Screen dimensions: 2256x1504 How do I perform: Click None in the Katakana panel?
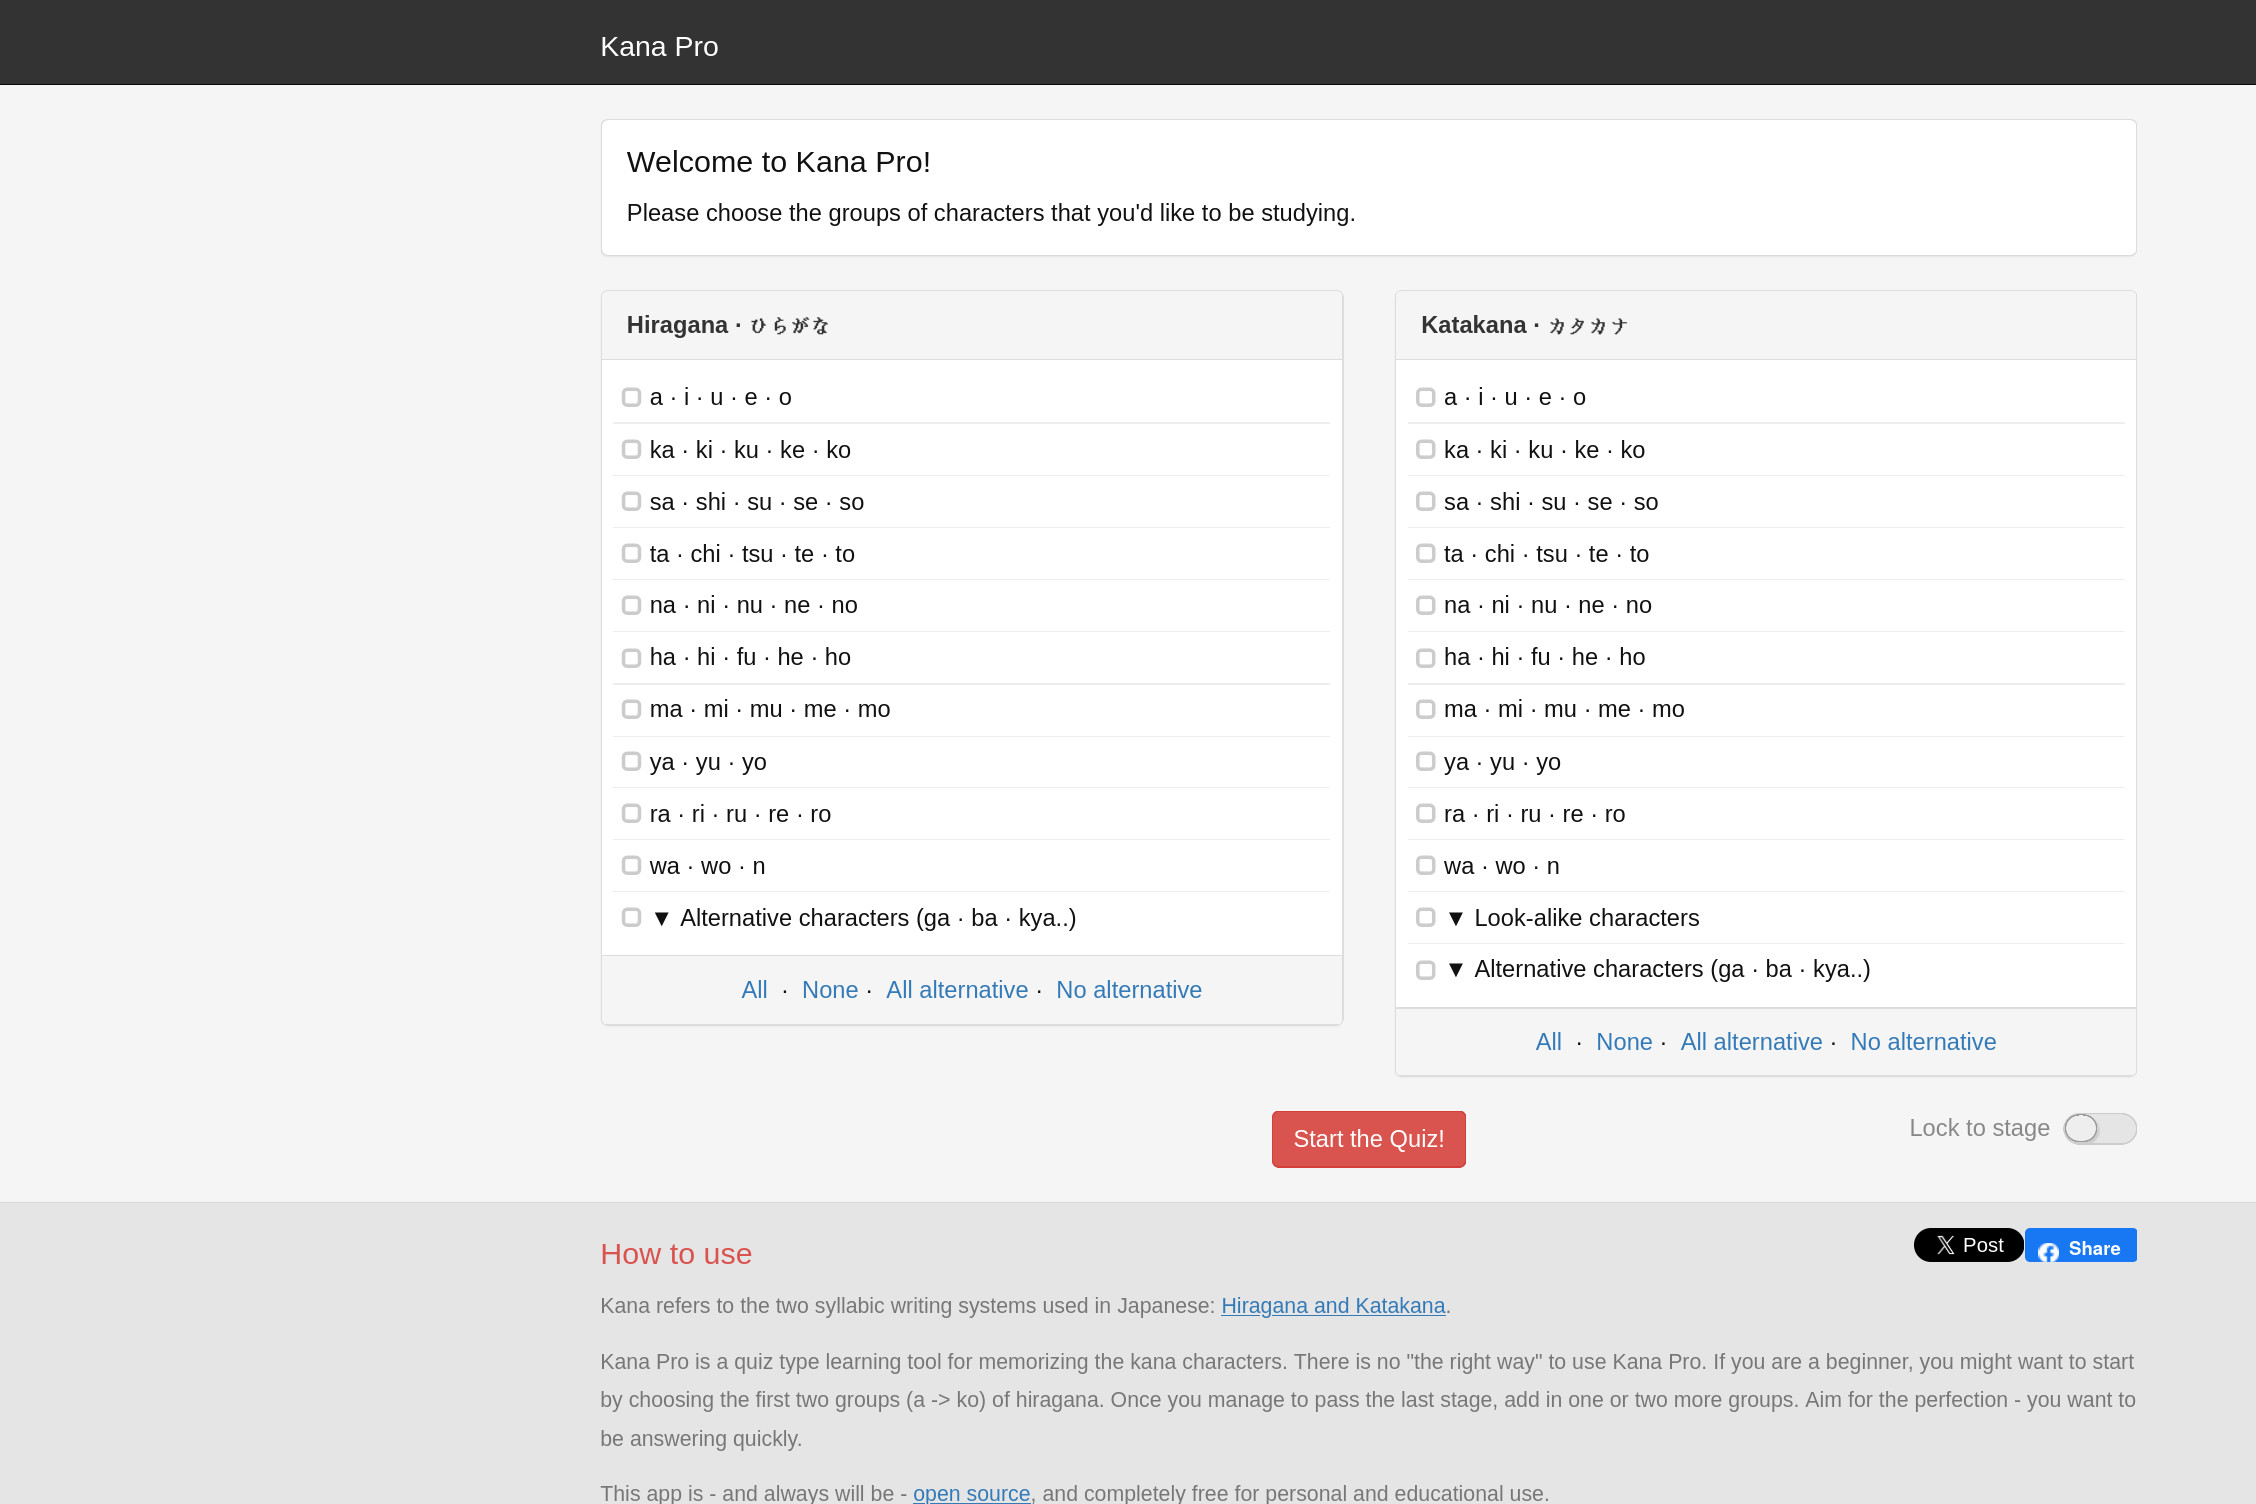point(1623,1041)
